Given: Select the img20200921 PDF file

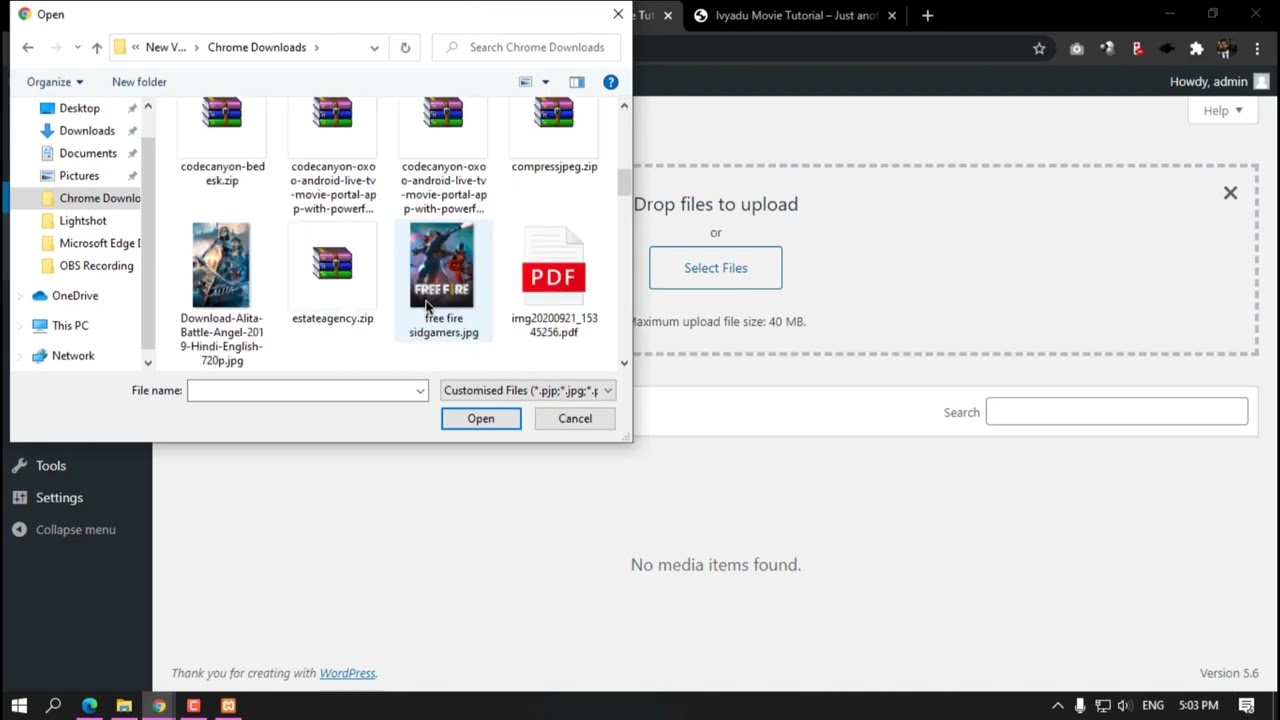Looking at the screenshot, I should (554, 282).
